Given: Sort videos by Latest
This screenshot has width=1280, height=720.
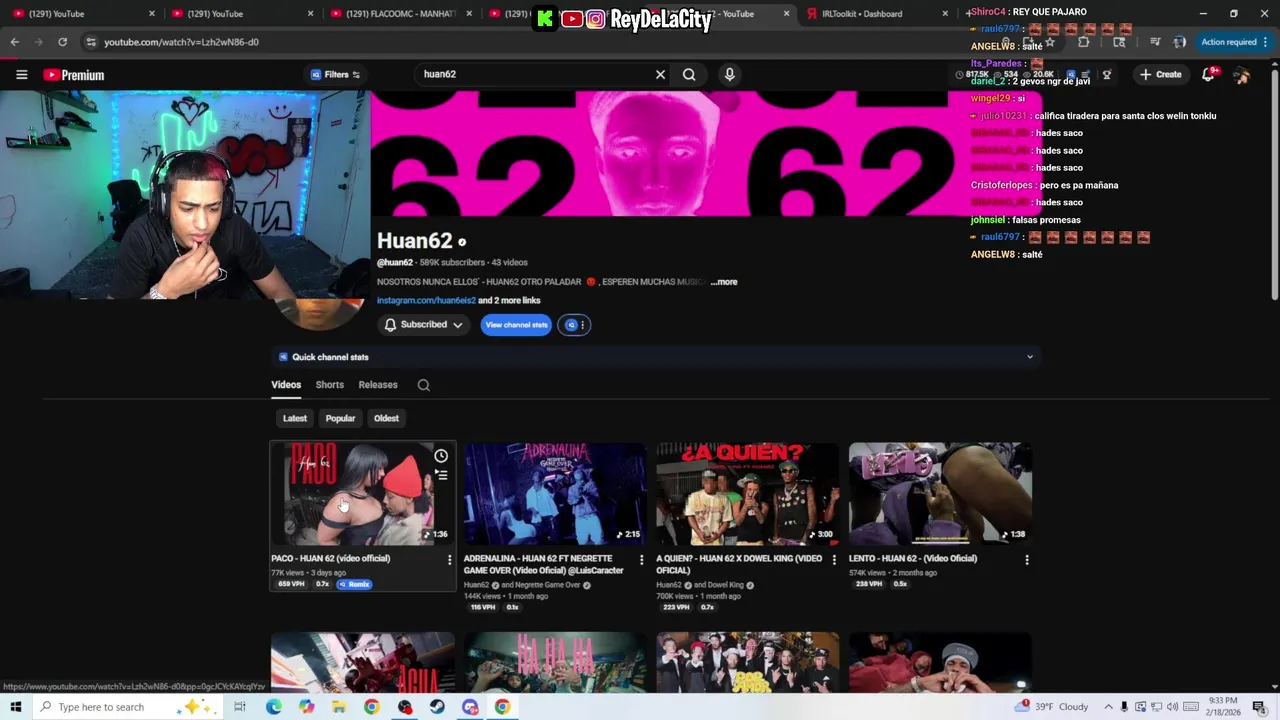Looking at the screenshot, I should tap(295, 418).
